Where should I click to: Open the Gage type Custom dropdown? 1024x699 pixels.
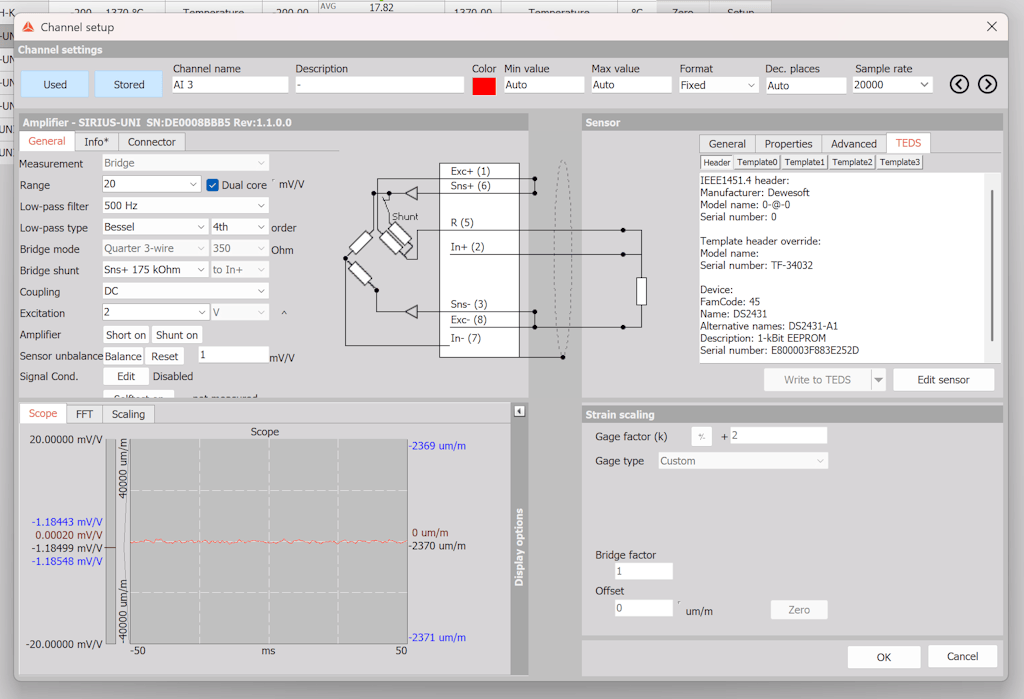pyautogui.click(x=820, y=461)
